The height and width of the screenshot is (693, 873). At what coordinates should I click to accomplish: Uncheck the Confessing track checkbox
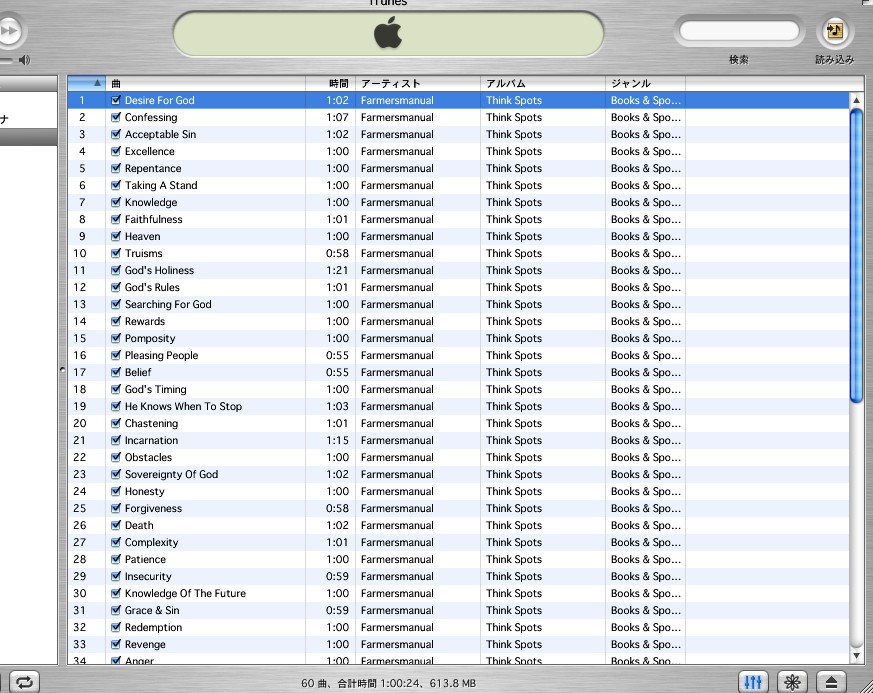116,117
